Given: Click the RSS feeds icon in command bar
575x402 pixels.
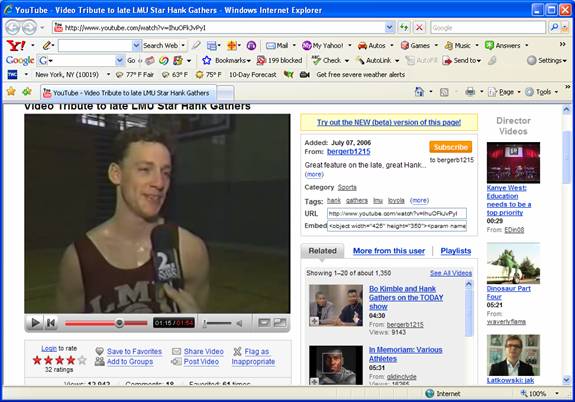Looking at the screenshot, I should (444, 92).
